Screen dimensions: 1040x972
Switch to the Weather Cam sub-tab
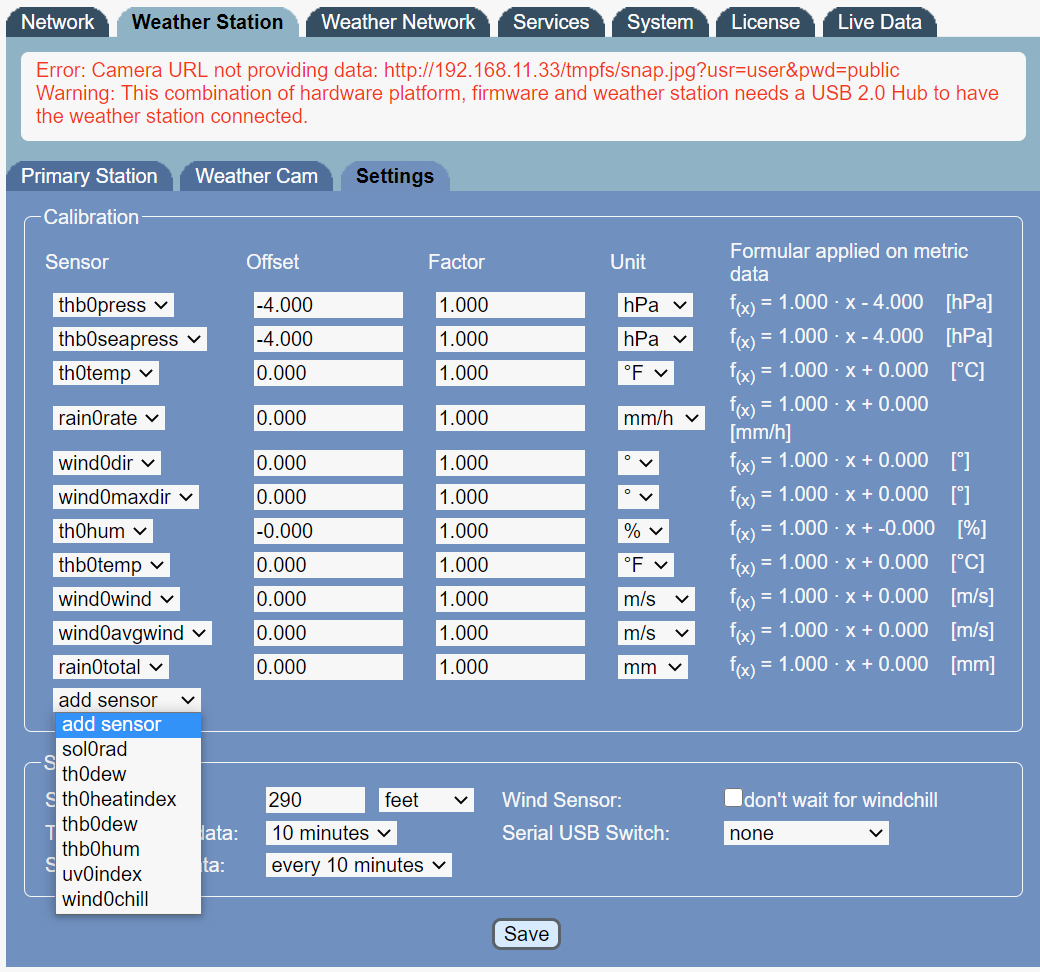pos(256,176)
